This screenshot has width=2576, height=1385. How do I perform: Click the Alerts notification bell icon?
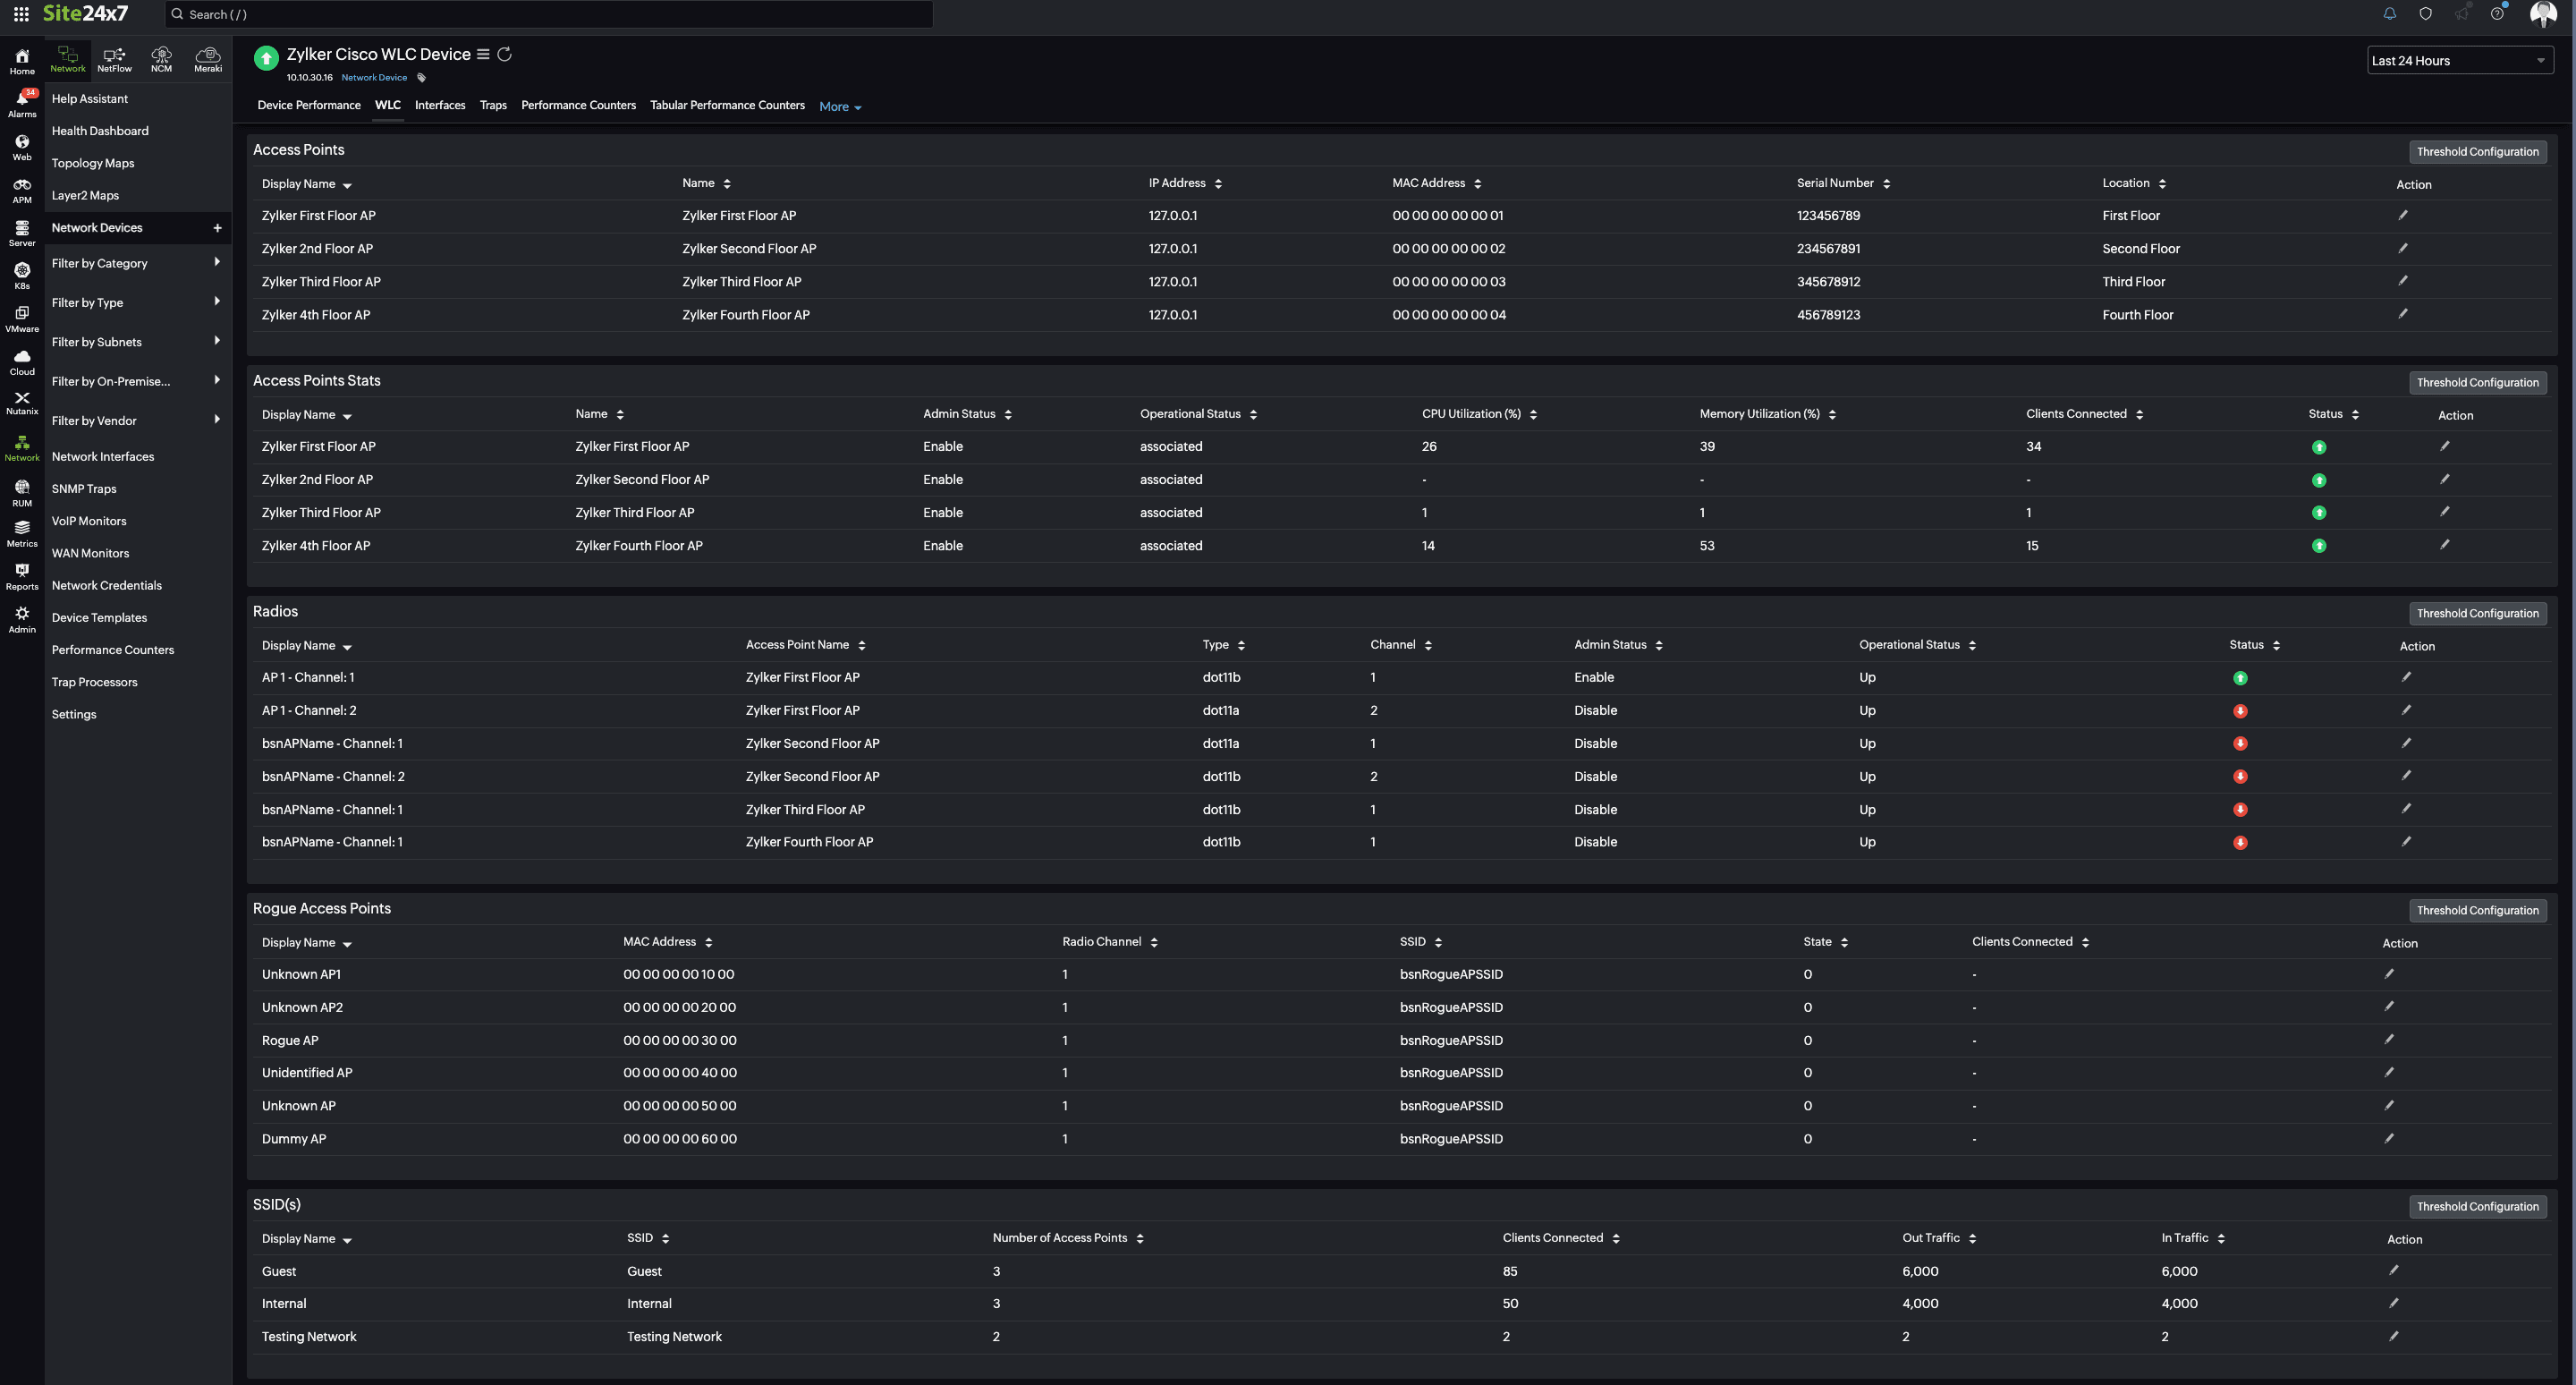pos(2390,15)
